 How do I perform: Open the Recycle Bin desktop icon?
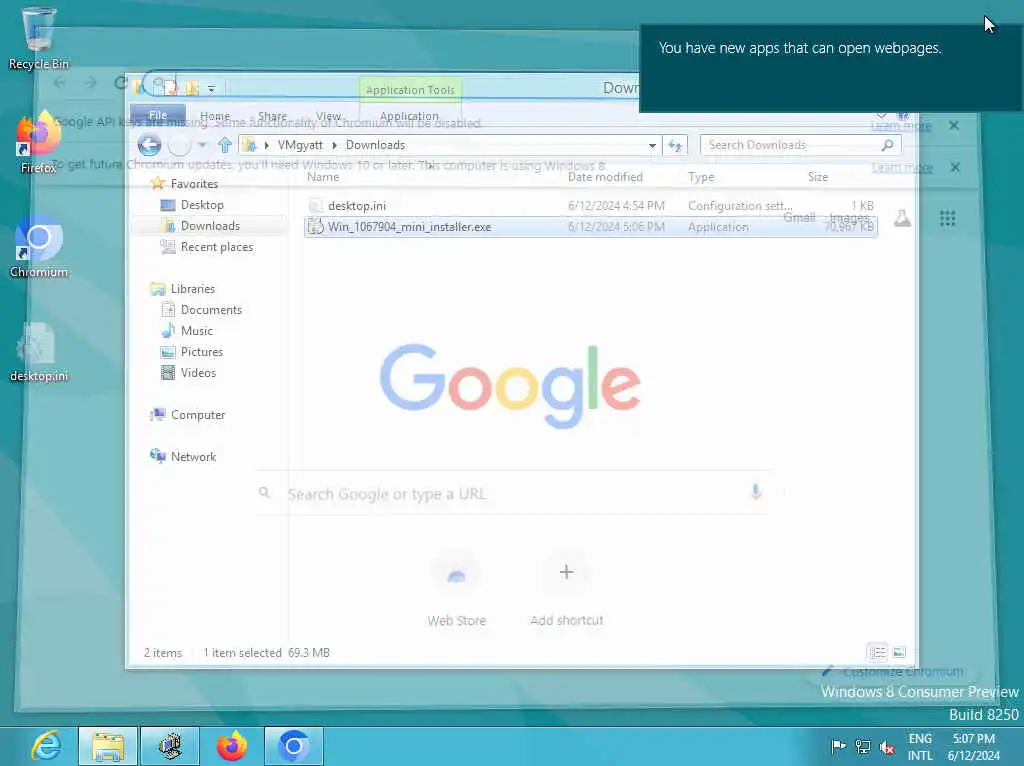pyautogui.click(x=39, y=38)
